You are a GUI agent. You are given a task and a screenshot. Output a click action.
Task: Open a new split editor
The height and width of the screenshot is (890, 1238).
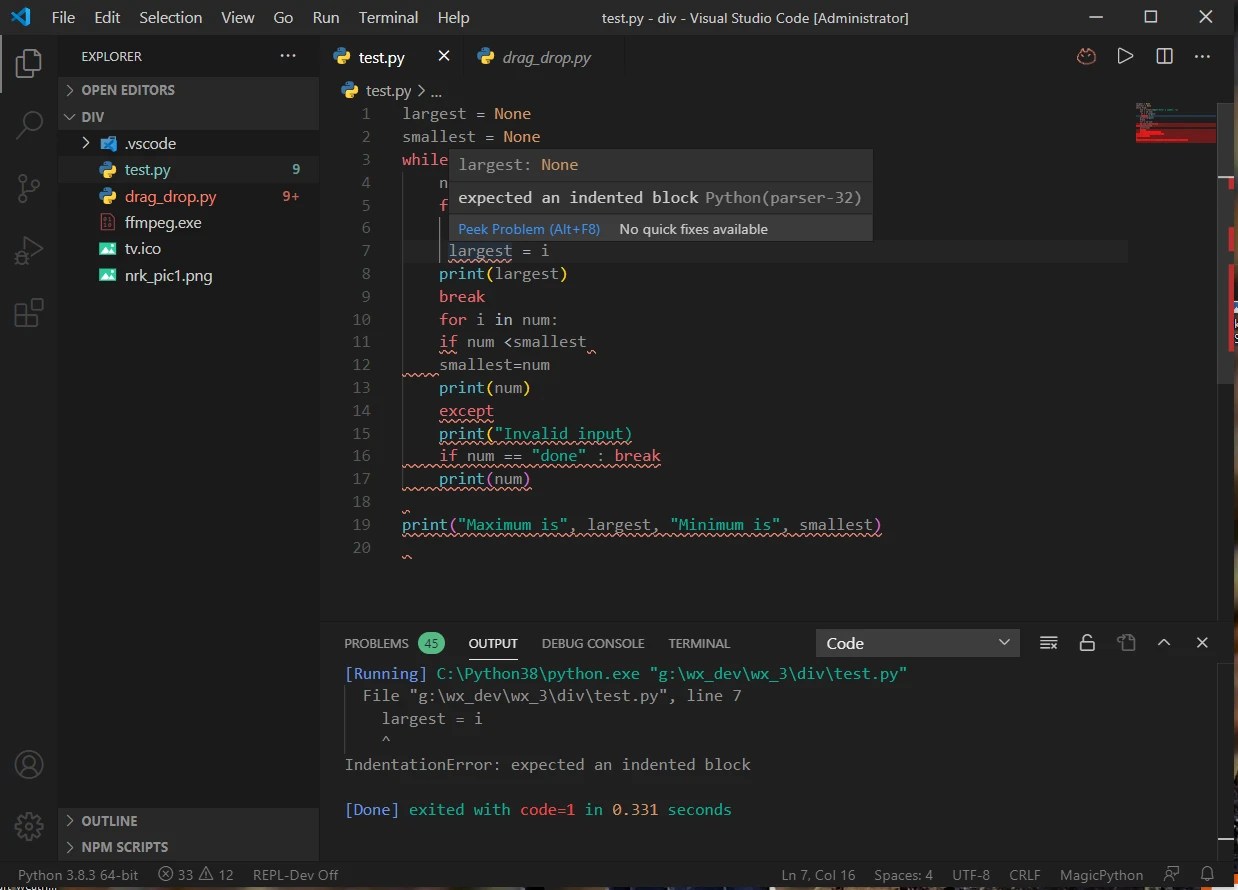click(x=1164, y=56)
